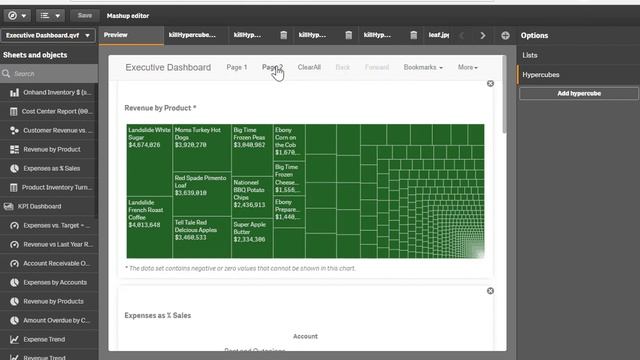Click the Landslide White Sugar treemap cell
The image size is (640, 360).
click(x=149, y=160)
